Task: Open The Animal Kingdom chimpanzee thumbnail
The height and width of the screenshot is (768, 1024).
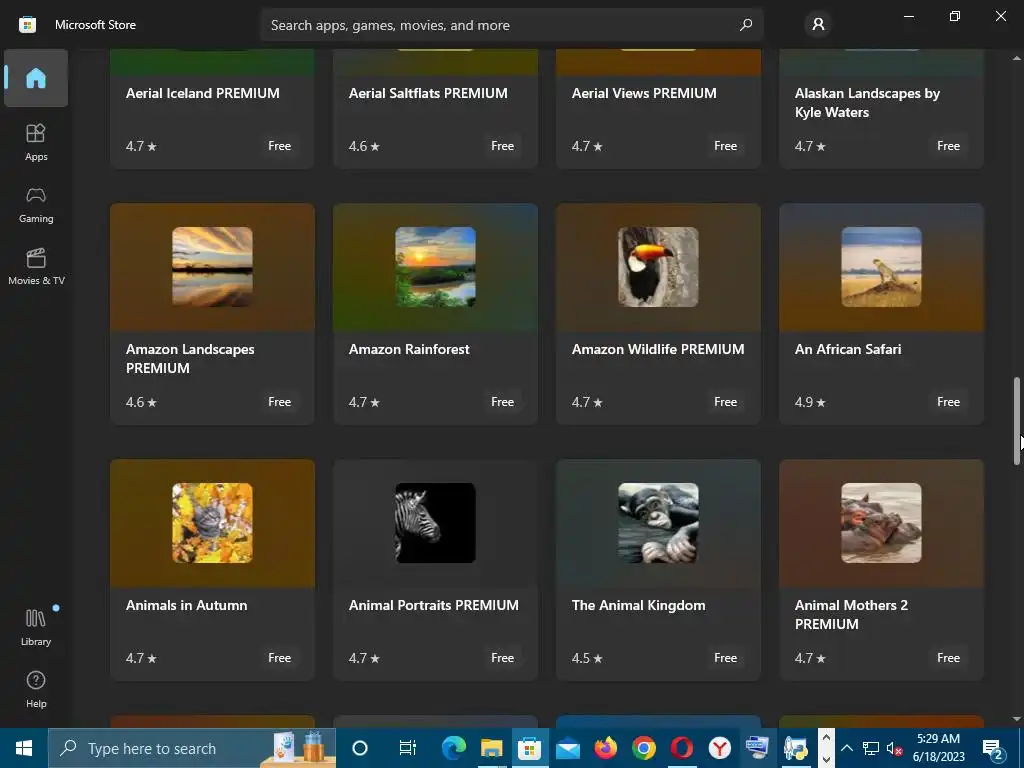Action: tap(658, 523)
